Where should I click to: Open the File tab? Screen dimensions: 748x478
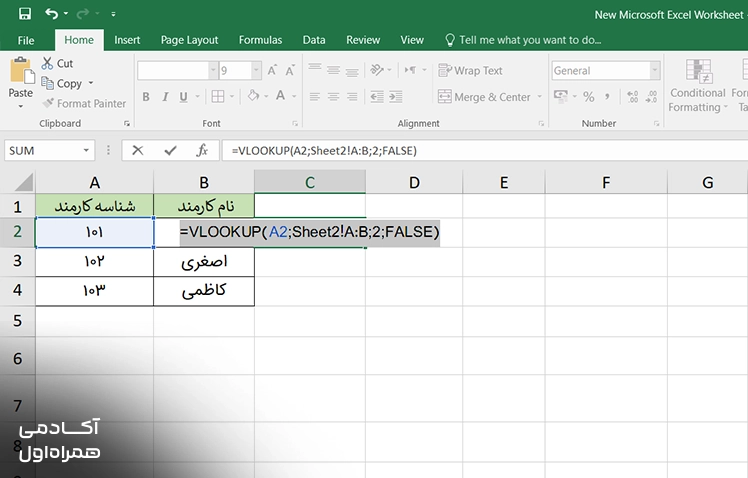(26, 40)
